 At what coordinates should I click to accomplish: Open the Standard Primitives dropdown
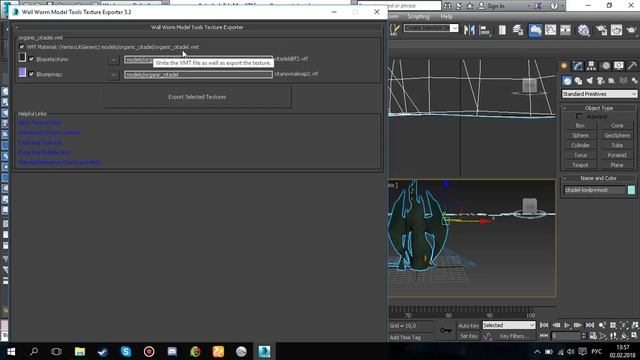pos(599,94)
